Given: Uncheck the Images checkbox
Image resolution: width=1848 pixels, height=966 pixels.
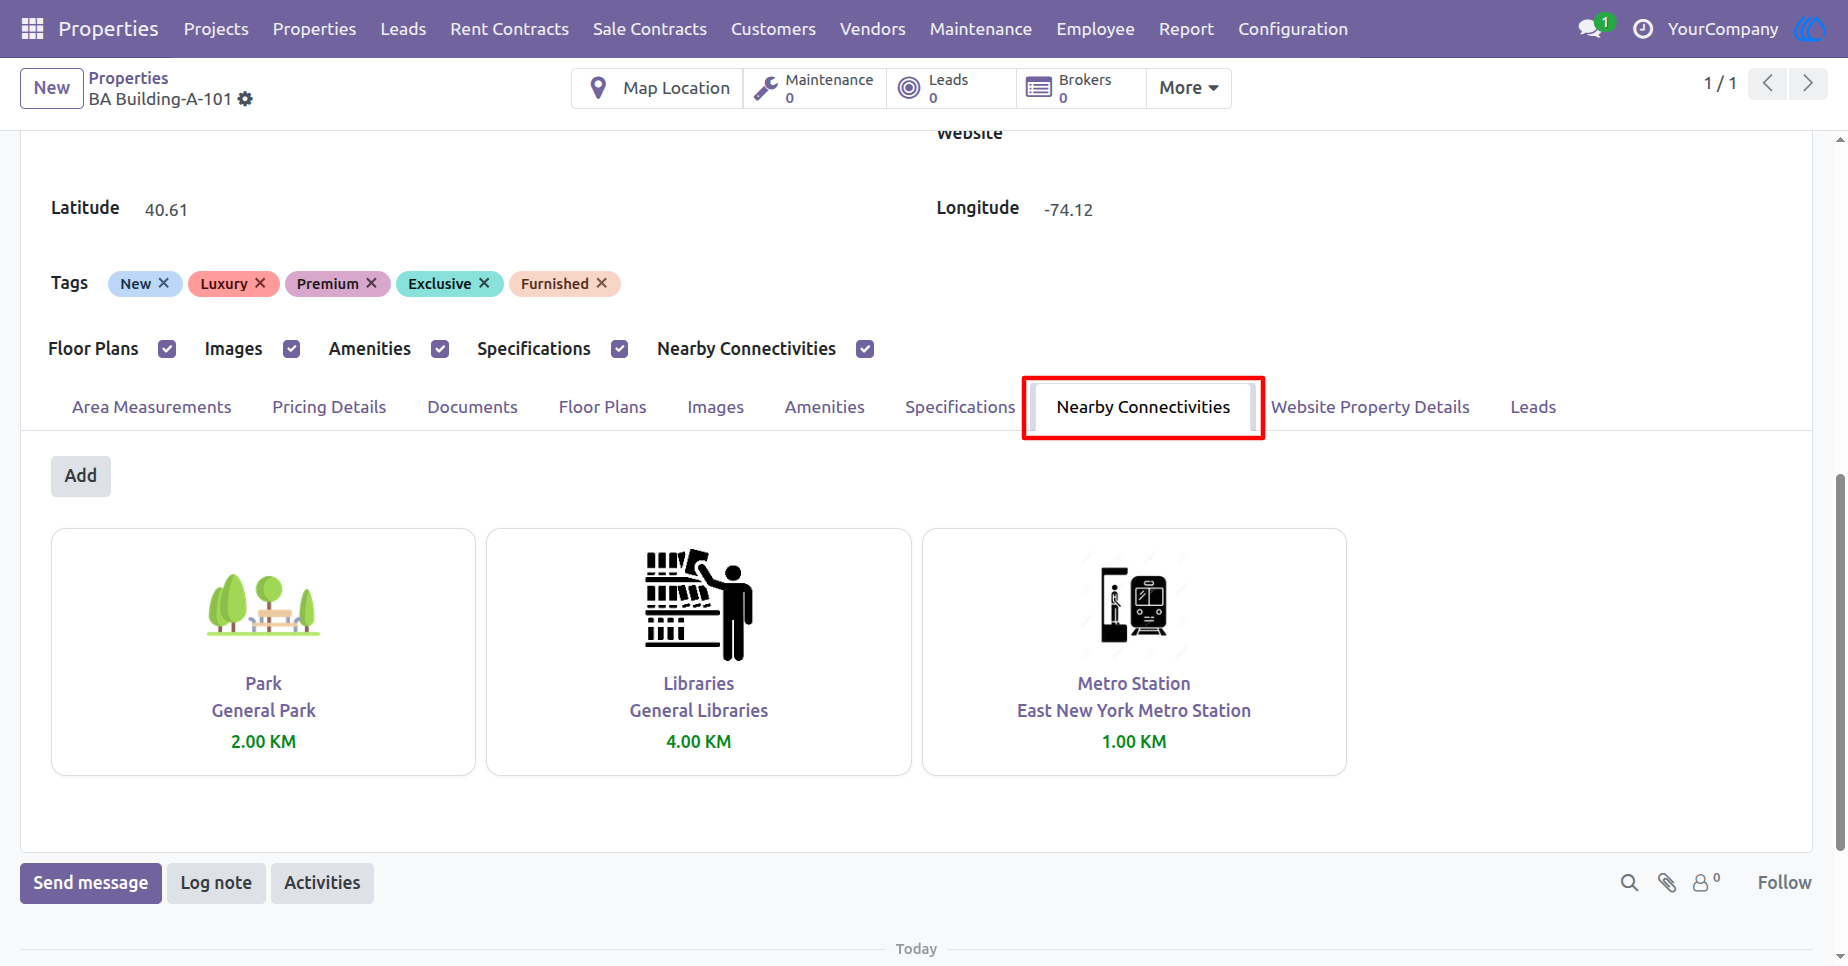Looking at the screenshot, I should tap(292, 349).
